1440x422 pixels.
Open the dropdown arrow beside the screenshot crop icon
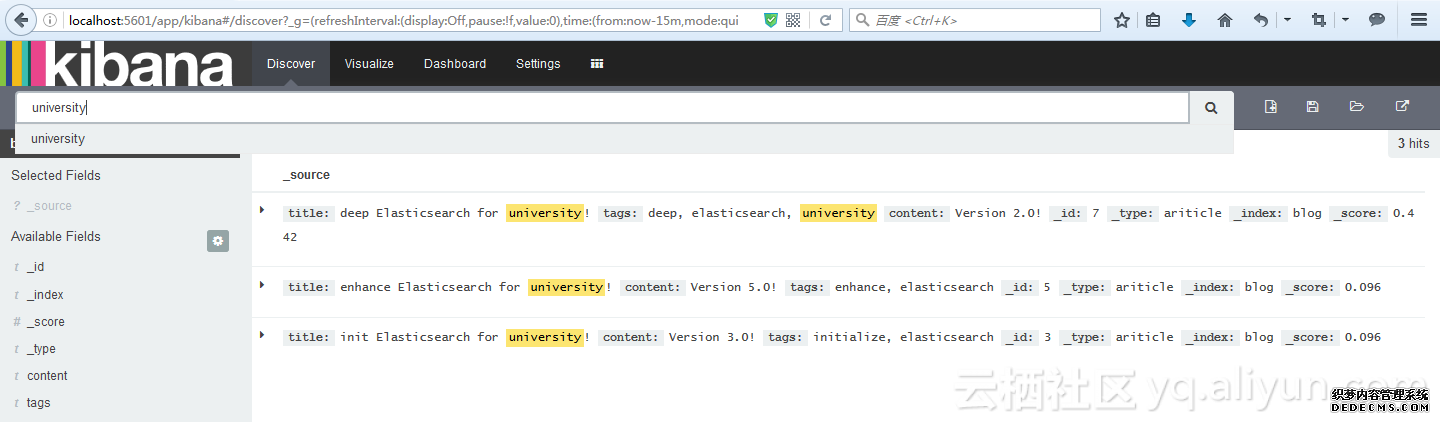click(x=1346, y=20)
